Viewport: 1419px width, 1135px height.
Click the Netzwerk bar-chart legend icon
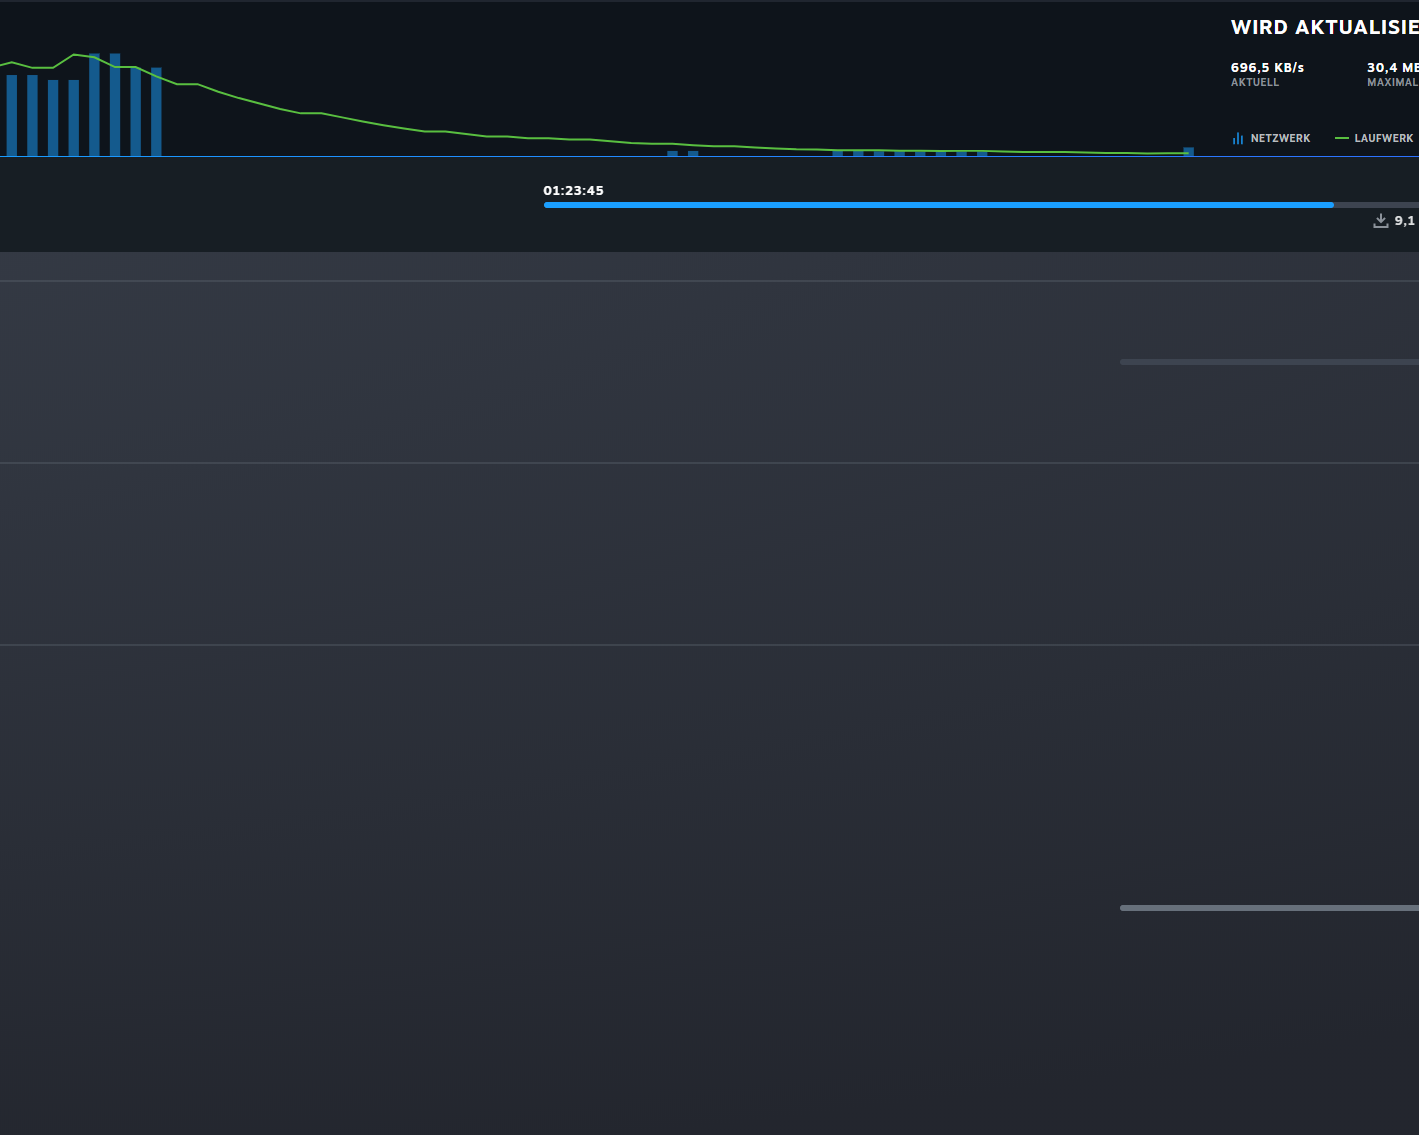tap(1238, 138)
